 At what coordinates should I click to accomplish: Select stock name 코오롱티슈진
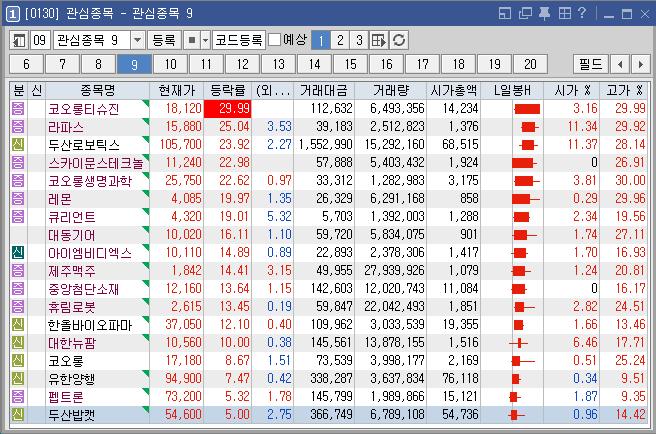pos(84,109)
